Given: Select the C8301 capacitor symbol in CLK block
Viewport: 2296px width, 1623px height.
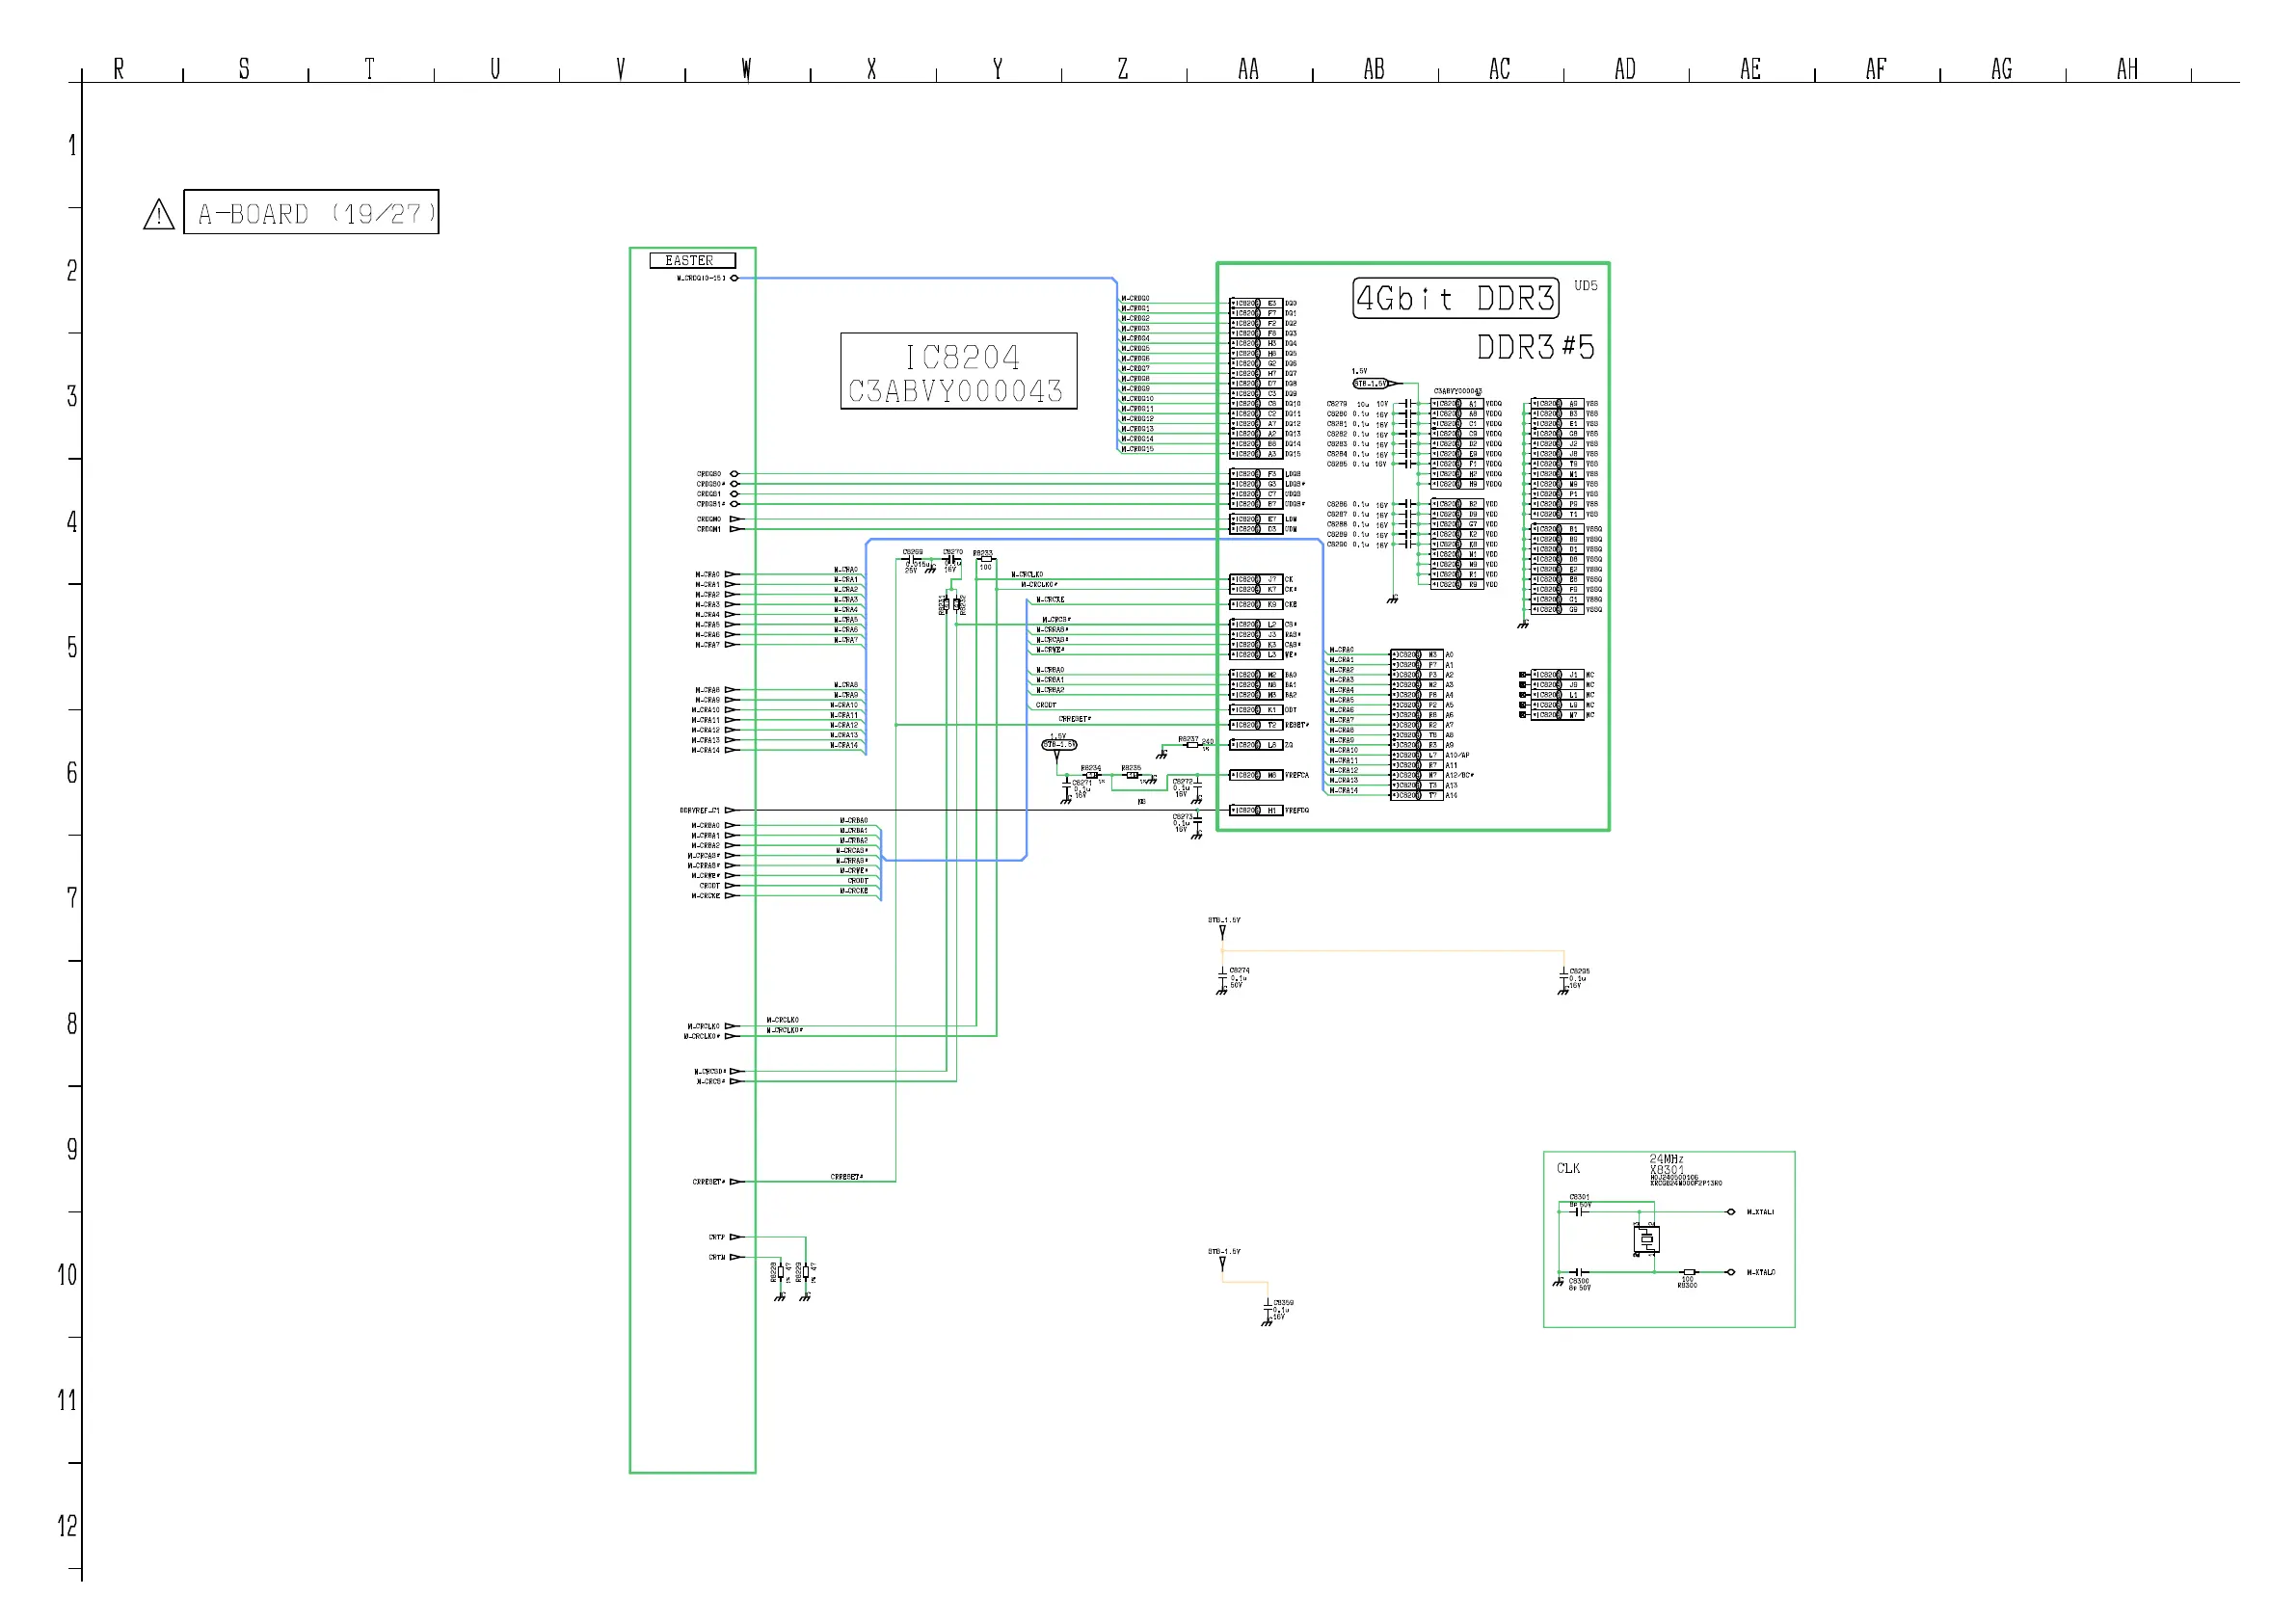Looking at the screenshot, I should pos(1579,1212).
